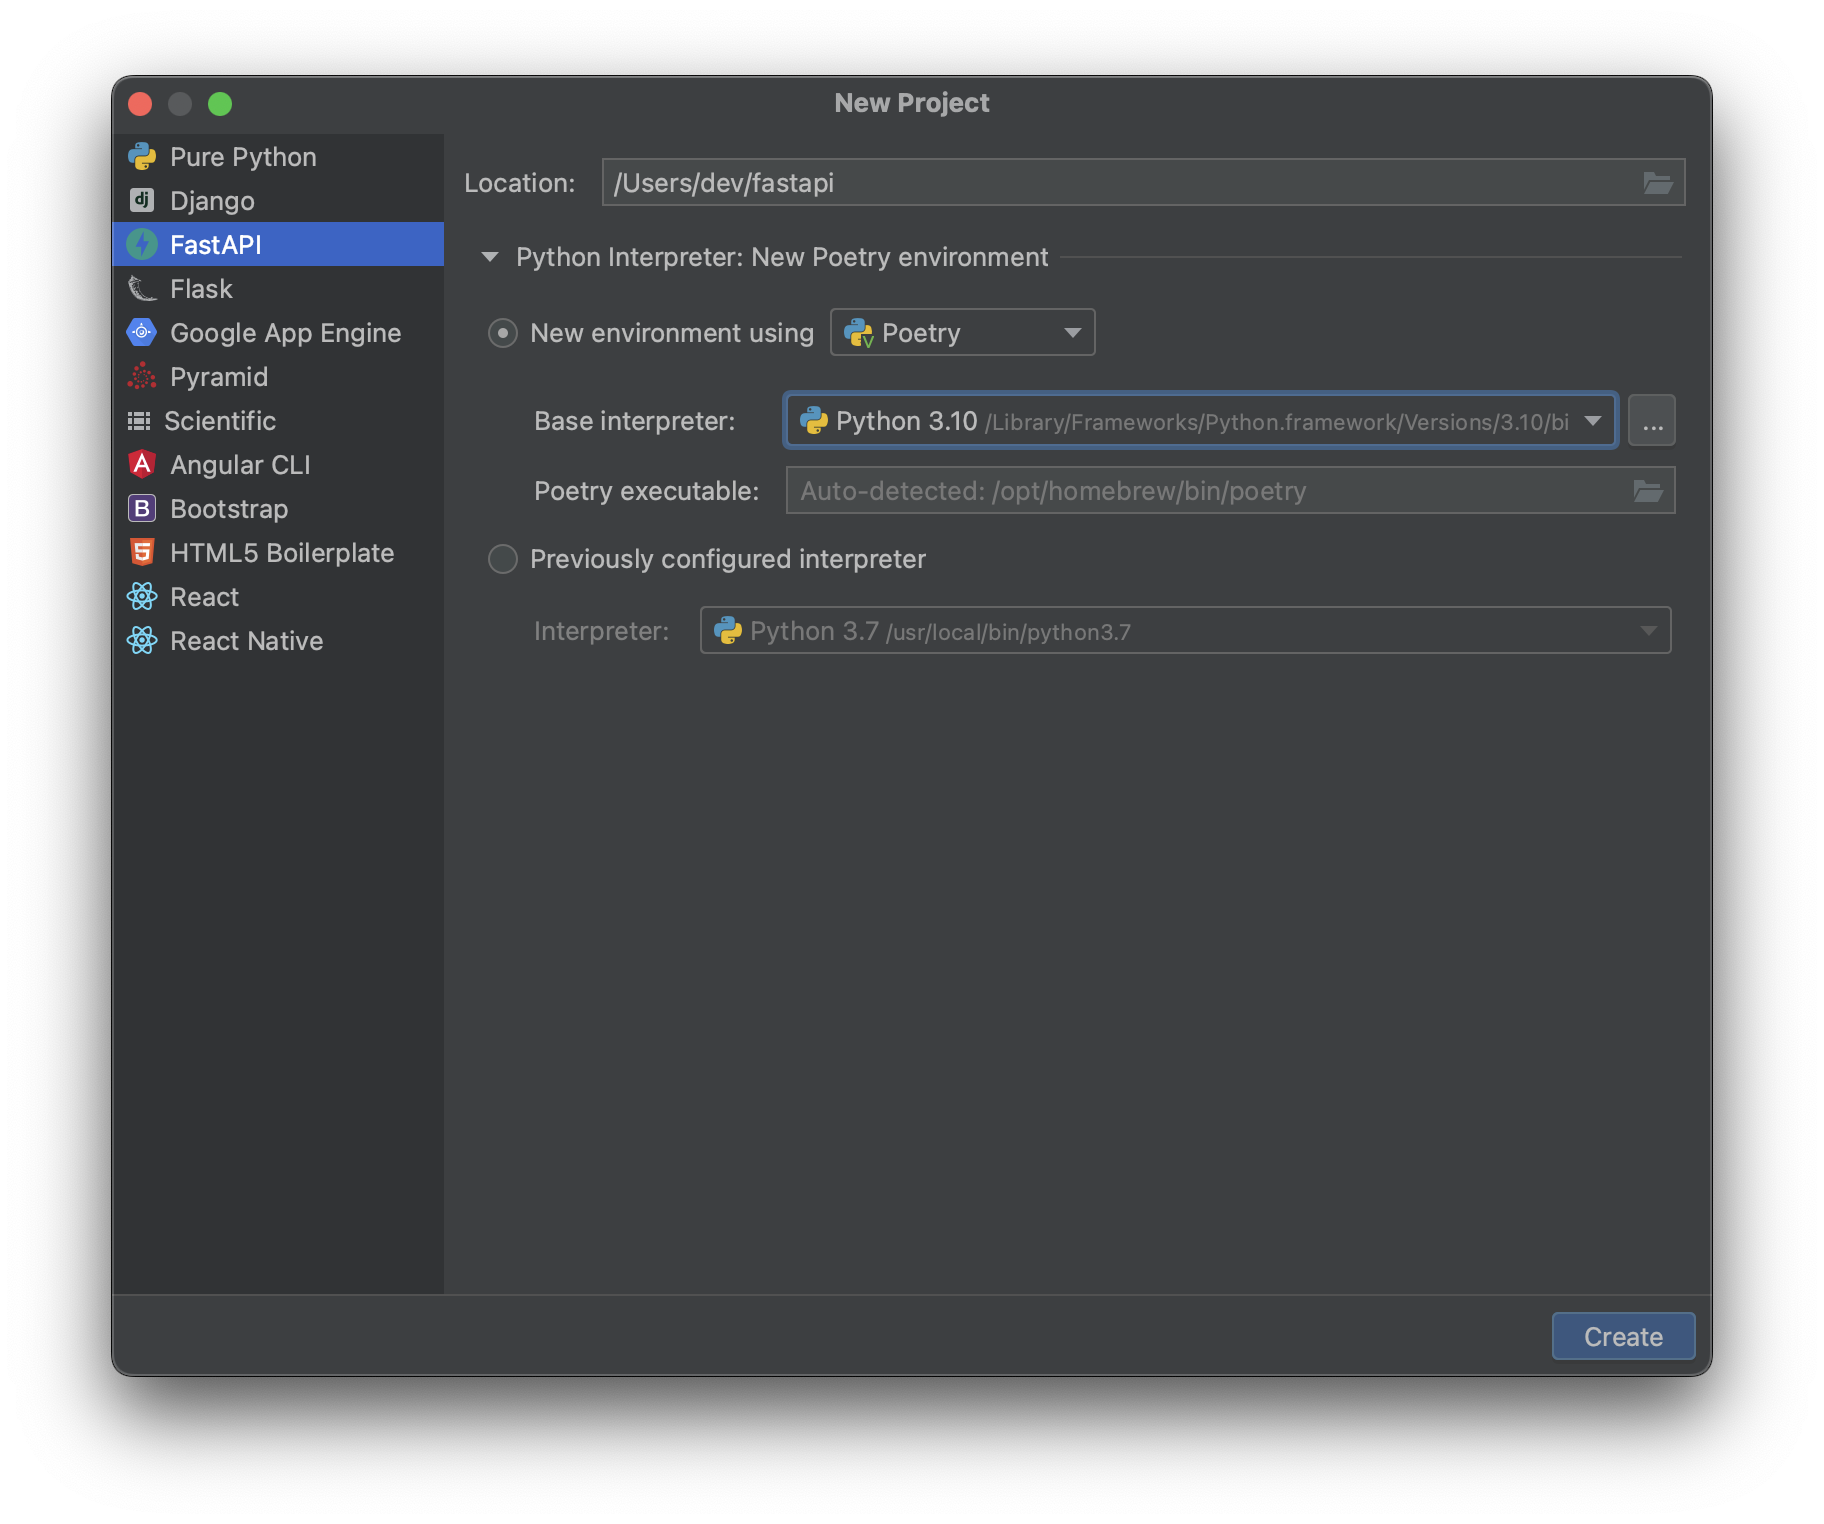The height and width of the screenshot is (1524, 1824).
Task: Click the Poetry executable input field
Action: click(1231, 491)
